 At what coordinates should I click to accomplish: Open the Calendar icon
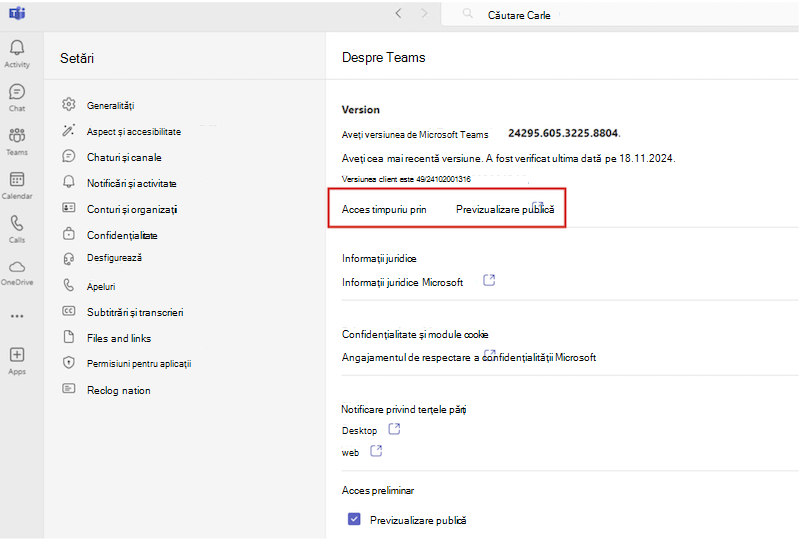(17, 179)
